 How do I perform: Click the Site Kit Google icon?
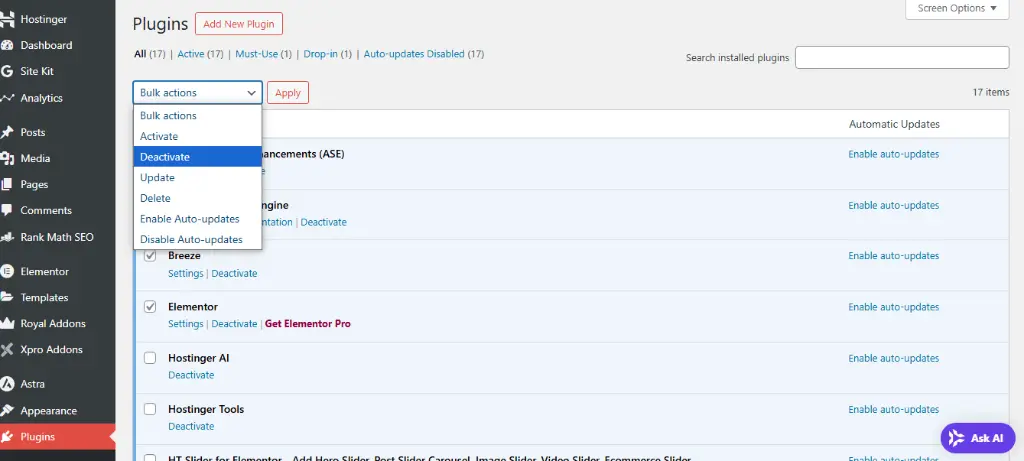pyautogui.click(x=7, y=71)
